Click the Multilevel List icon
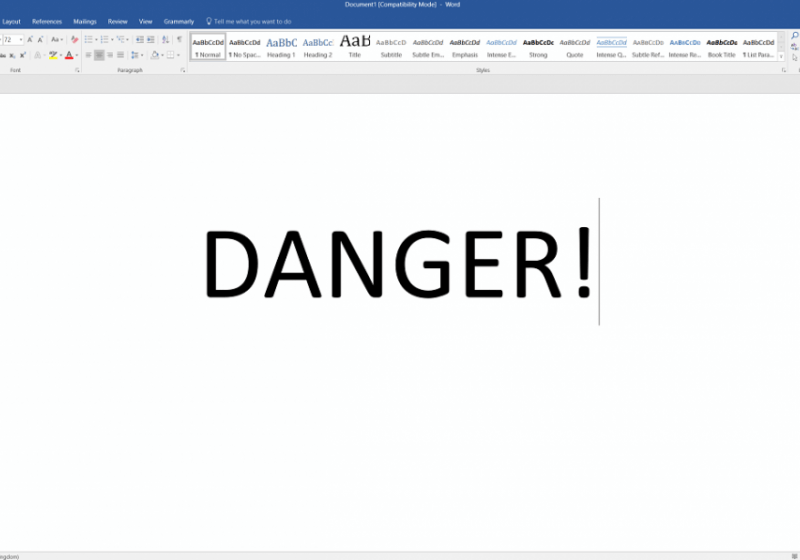 [121, 39]
